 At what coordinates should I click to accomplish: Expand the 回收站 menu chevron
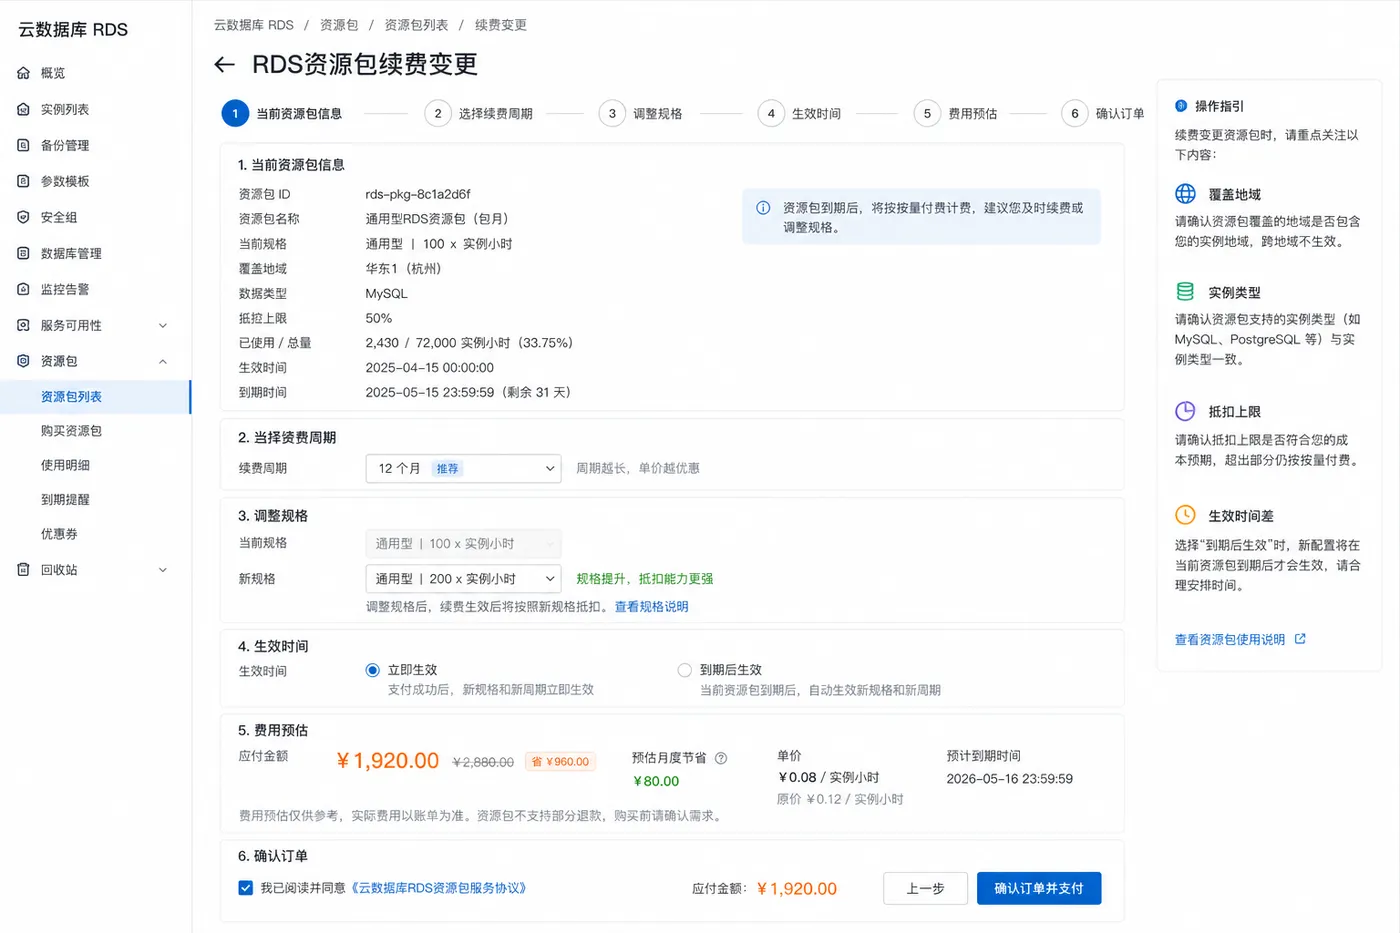163,569
